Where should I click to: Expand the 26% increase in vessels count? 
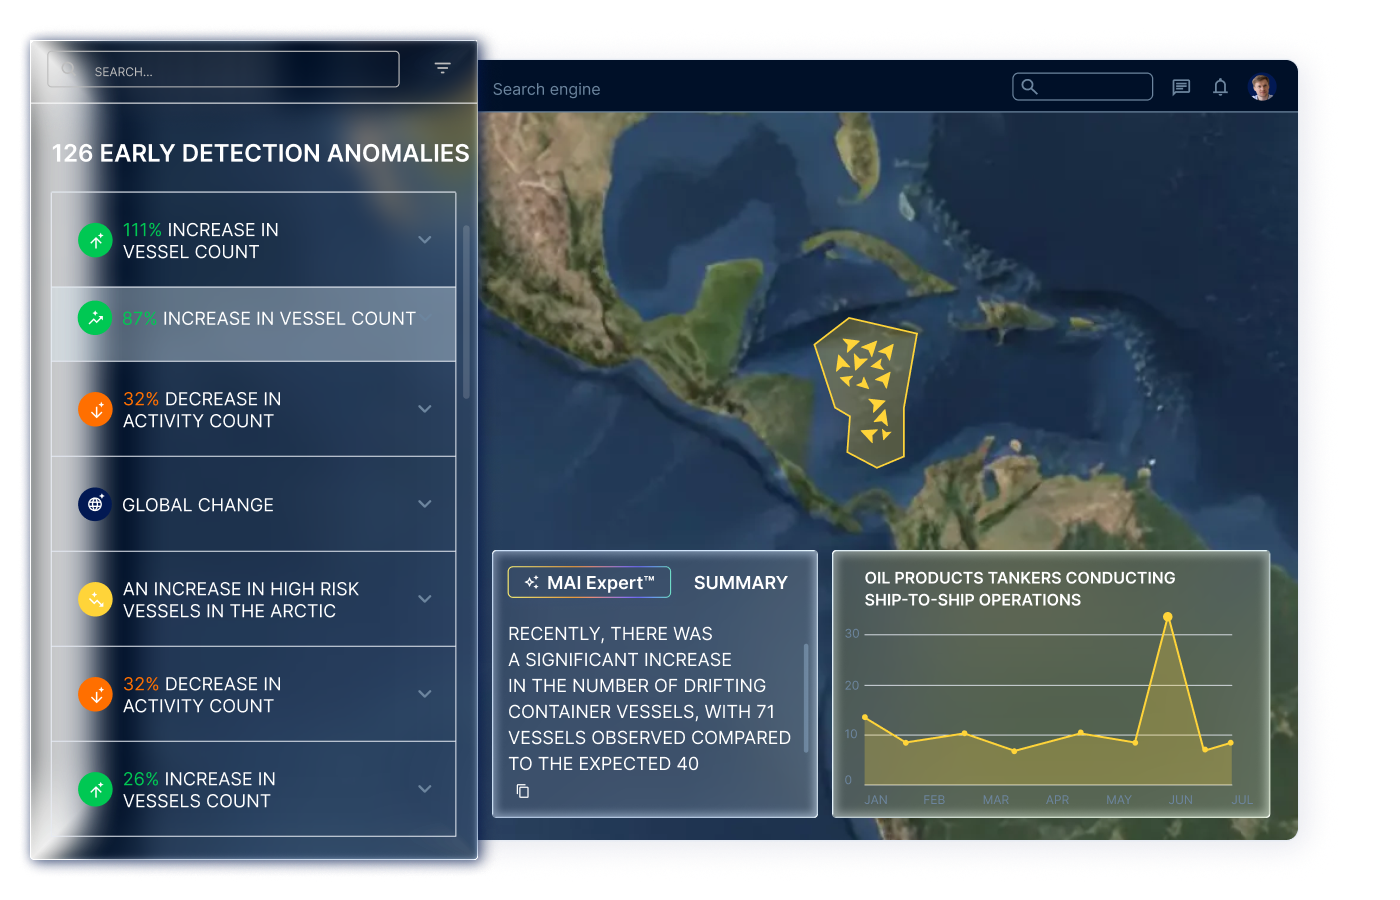425,789
